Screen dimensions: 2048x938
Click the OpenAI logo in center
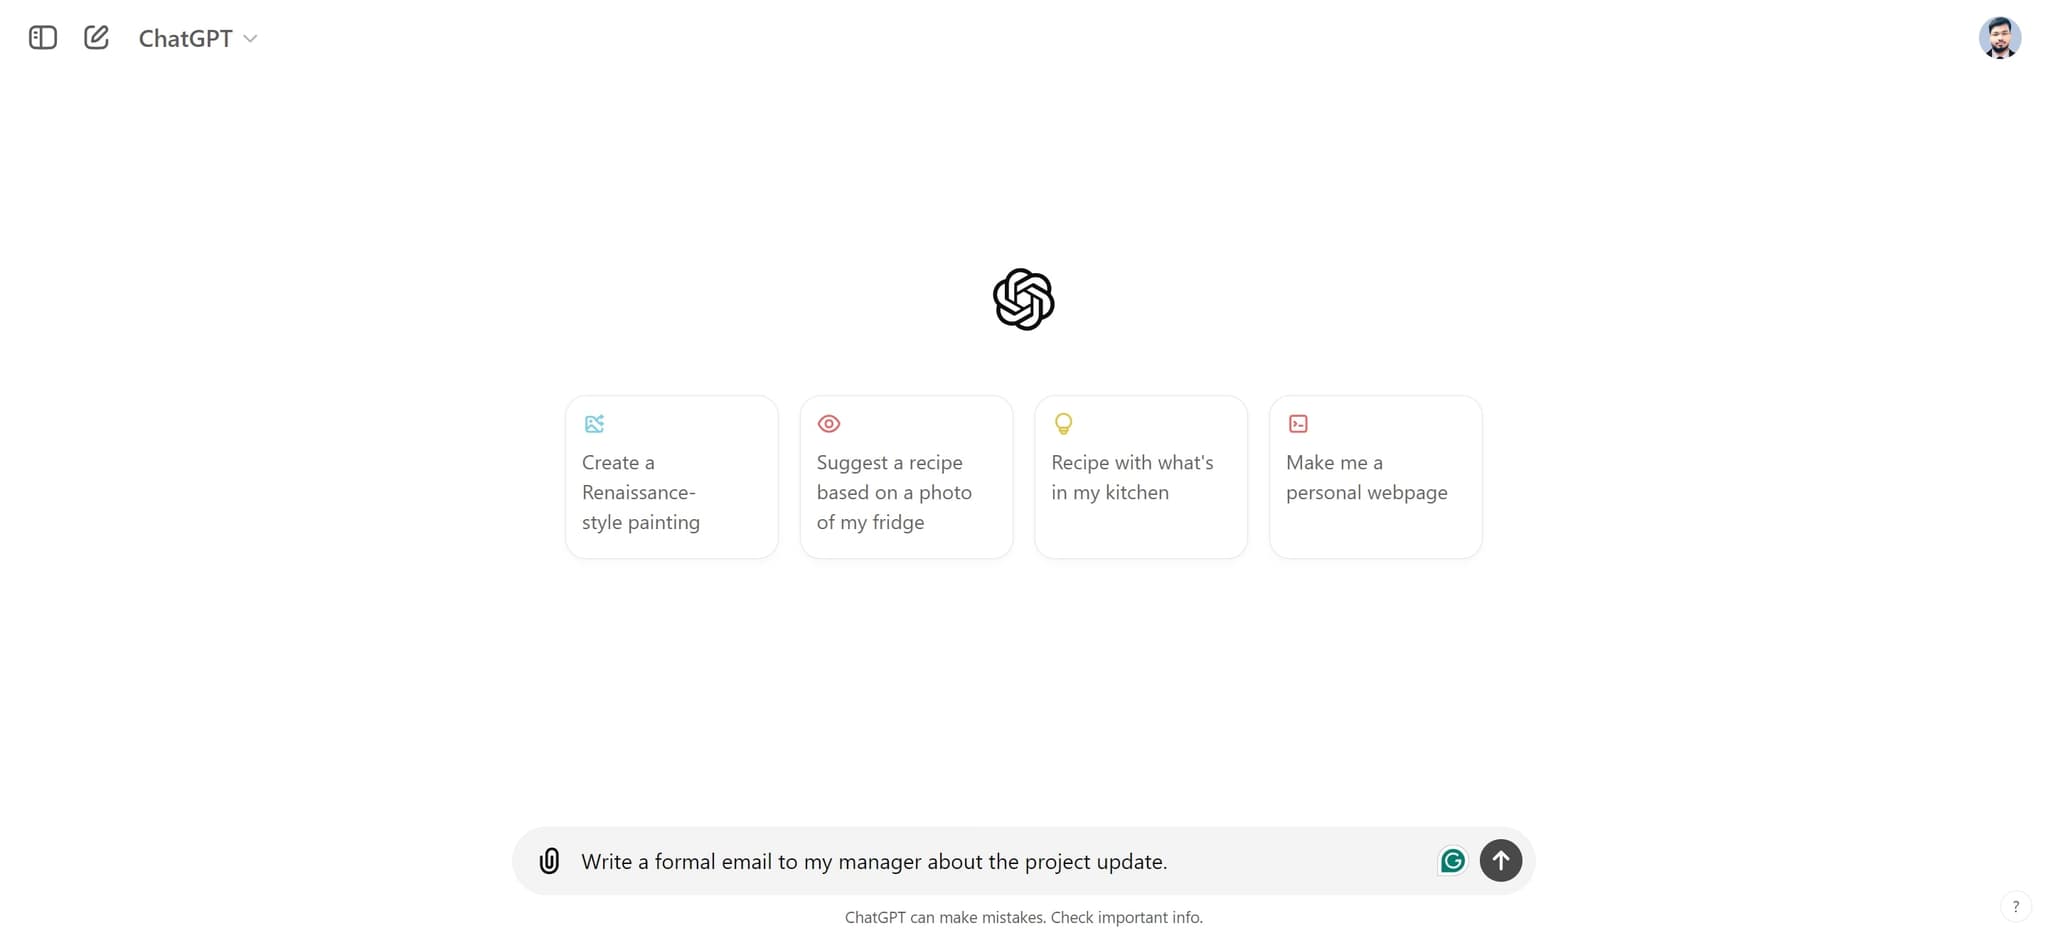pyautogui.click(x=1023, y=299)
